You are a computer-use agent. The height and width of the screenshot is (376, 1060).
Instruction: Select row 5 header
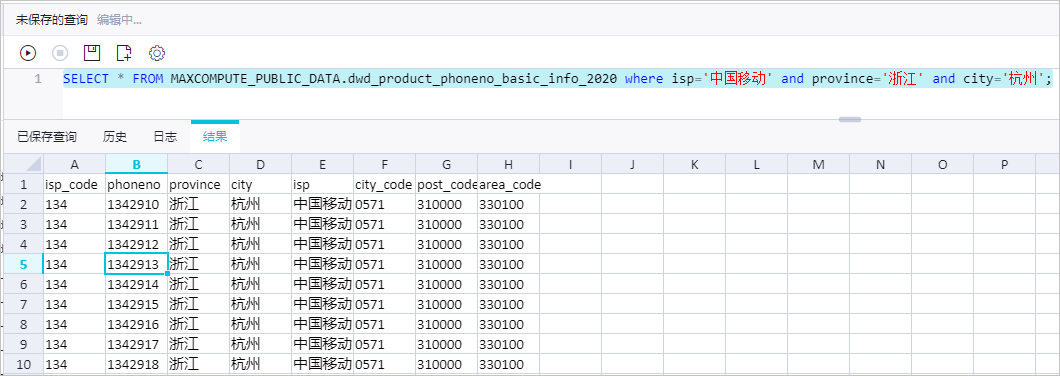pyautogui.click(x=24, y=264)
